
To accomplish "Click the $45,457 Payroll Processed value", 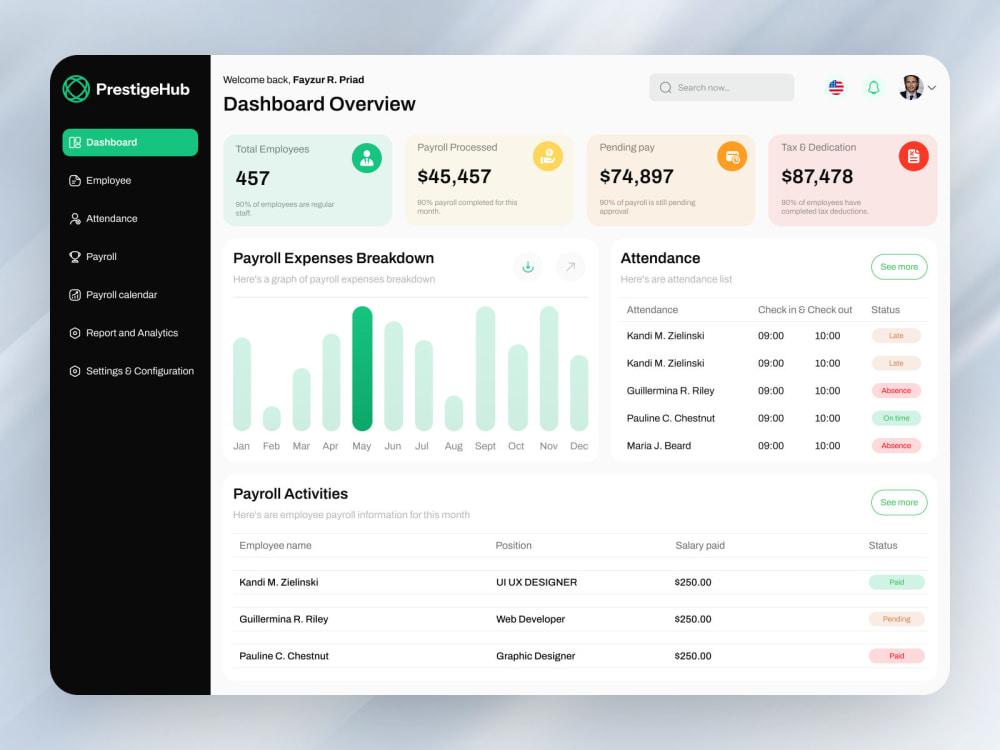I will click(454, 177).
